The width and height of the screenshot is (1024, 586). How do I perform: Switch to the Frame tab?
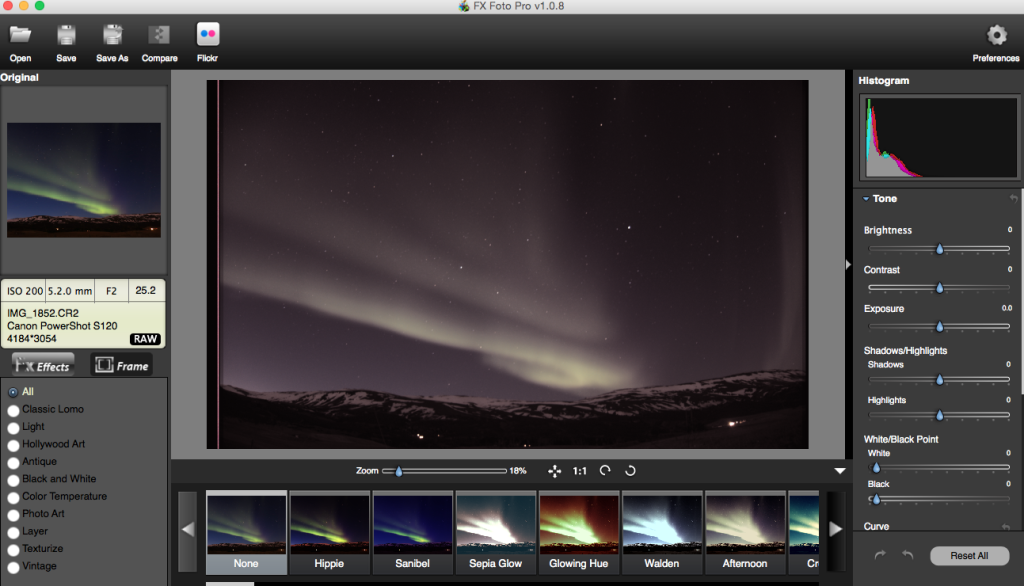tap(121, 366)
